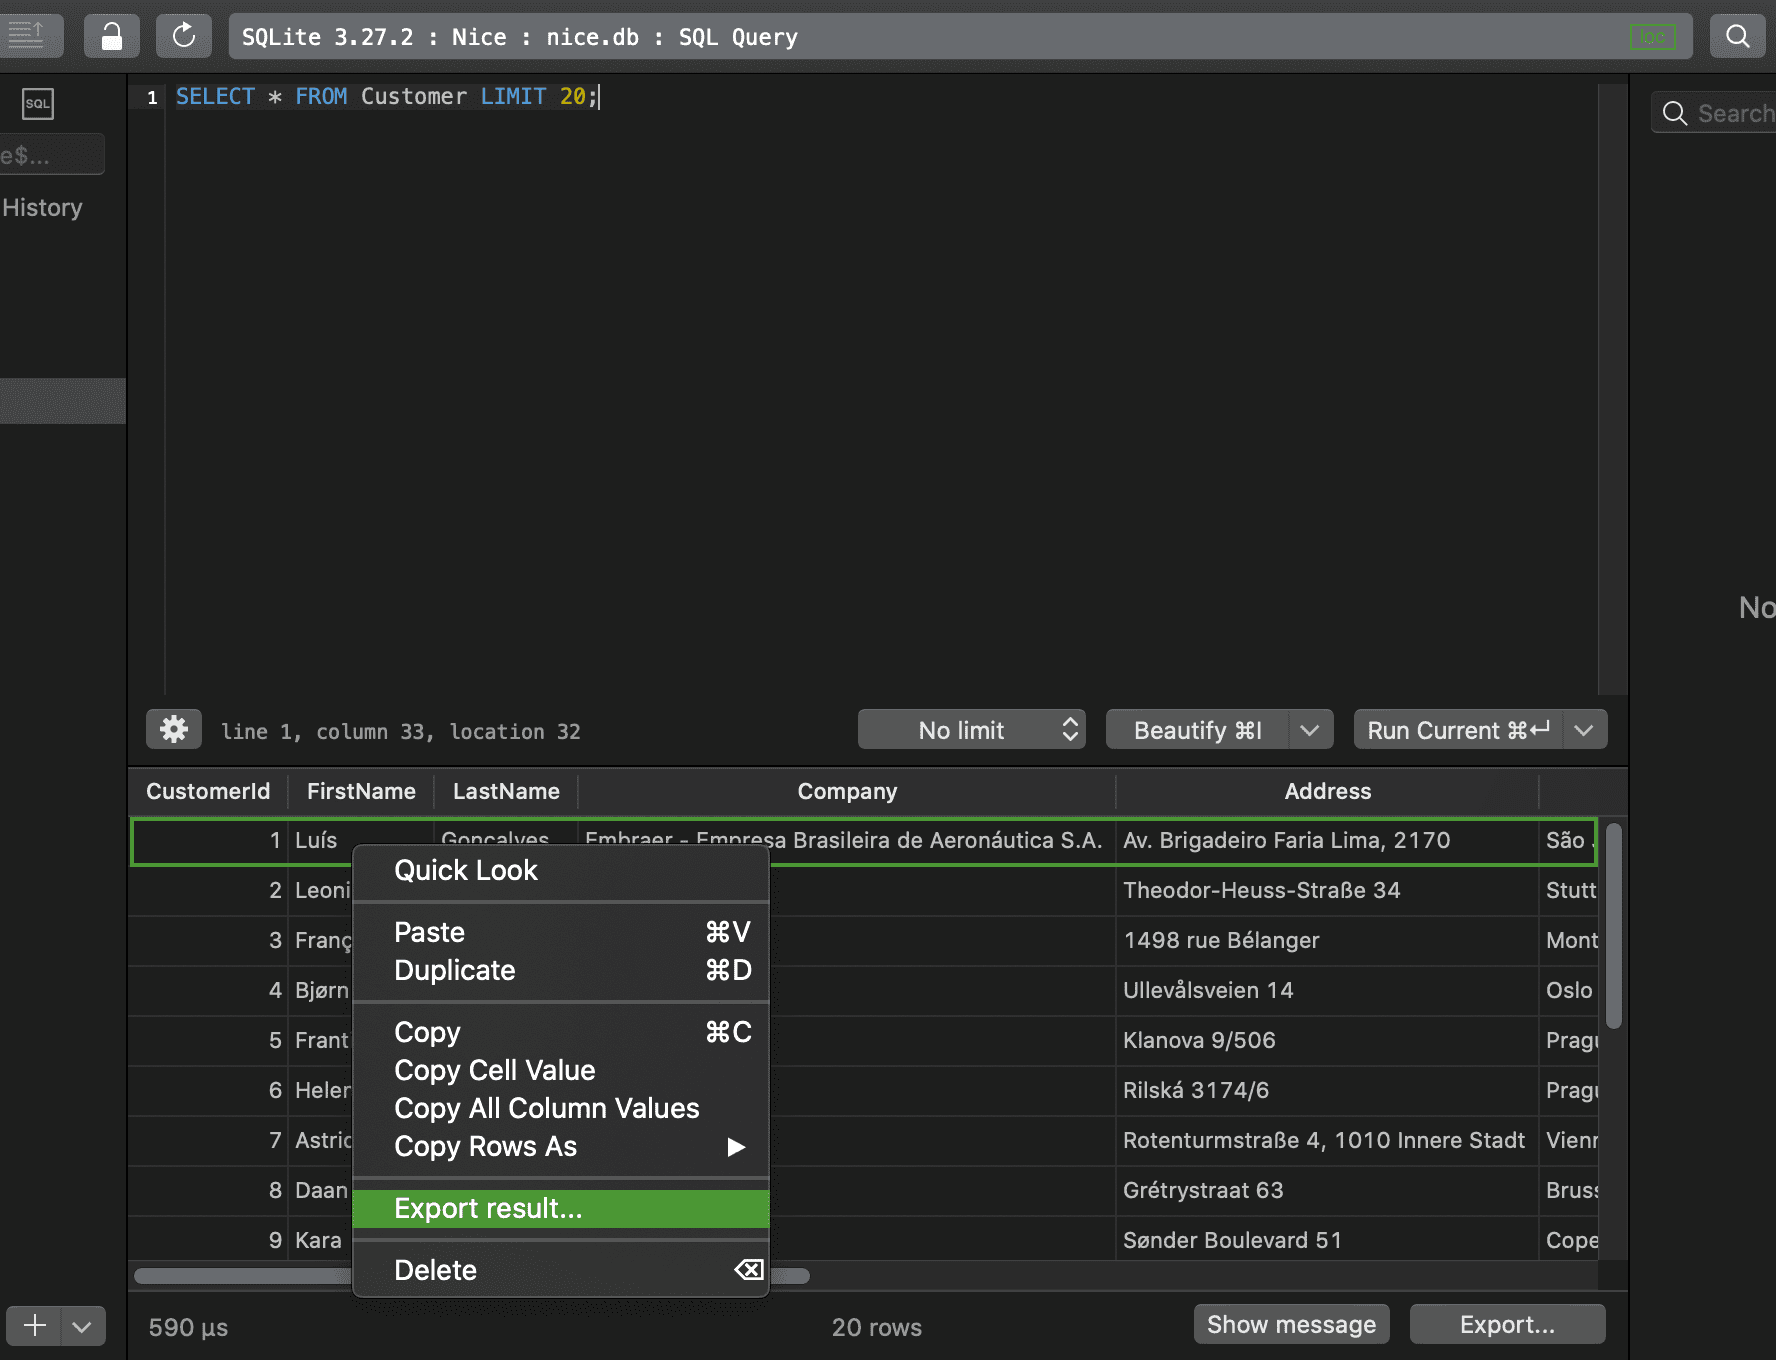Click Copy in the context menu
The width and height of the screenshot is (1776, 1360).
561,1032
